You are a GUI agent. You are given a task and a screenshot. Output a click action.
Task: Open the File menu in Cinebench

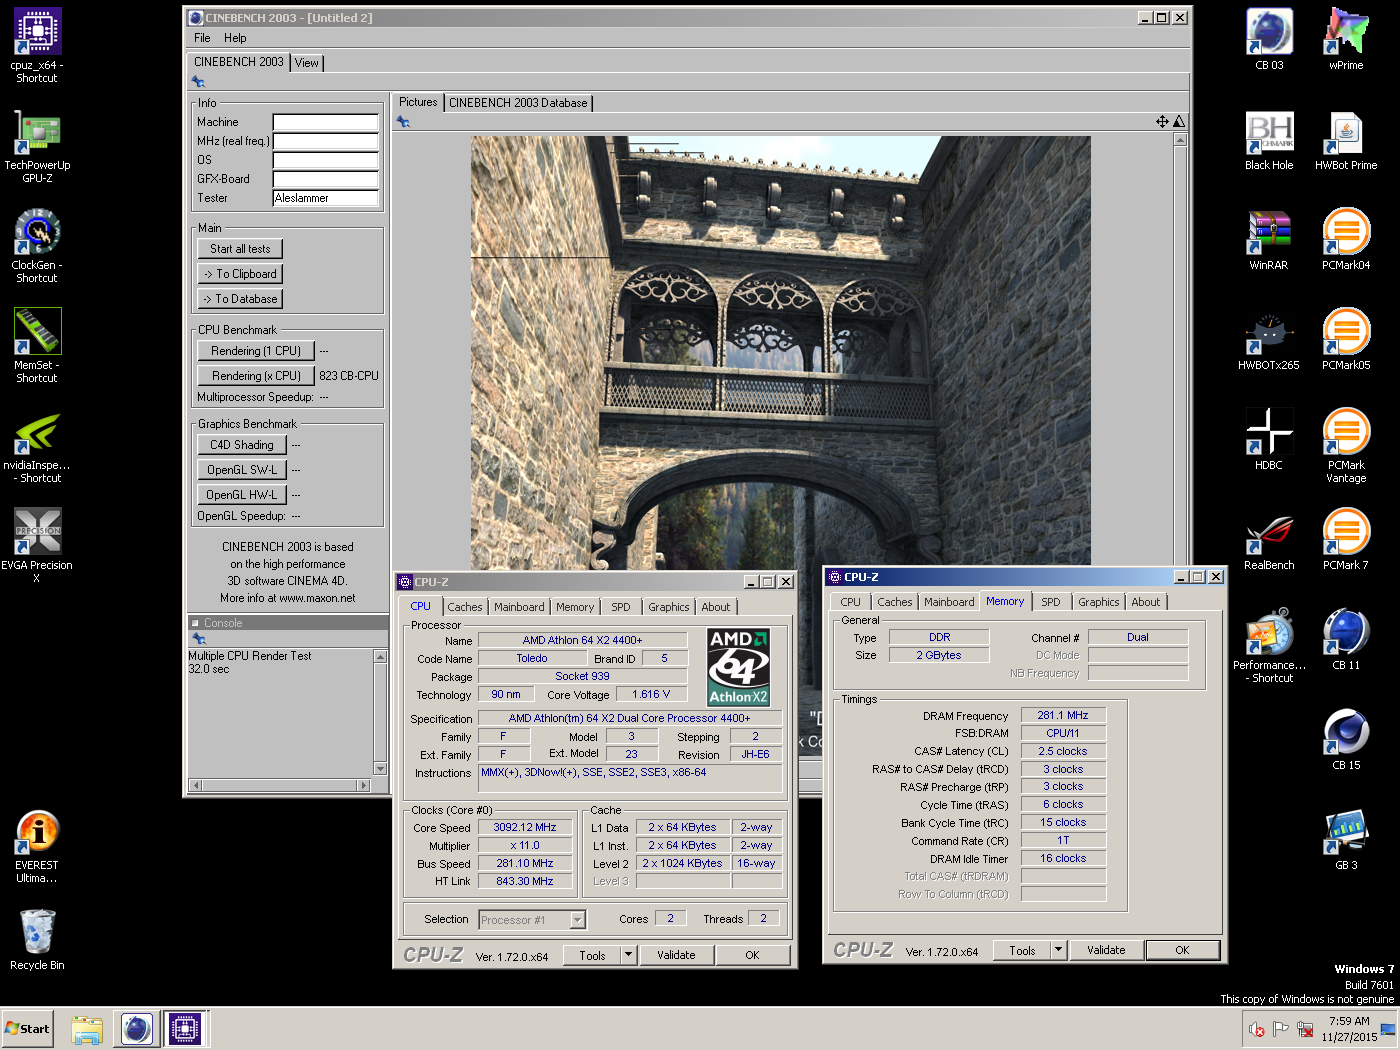[202, 38]
